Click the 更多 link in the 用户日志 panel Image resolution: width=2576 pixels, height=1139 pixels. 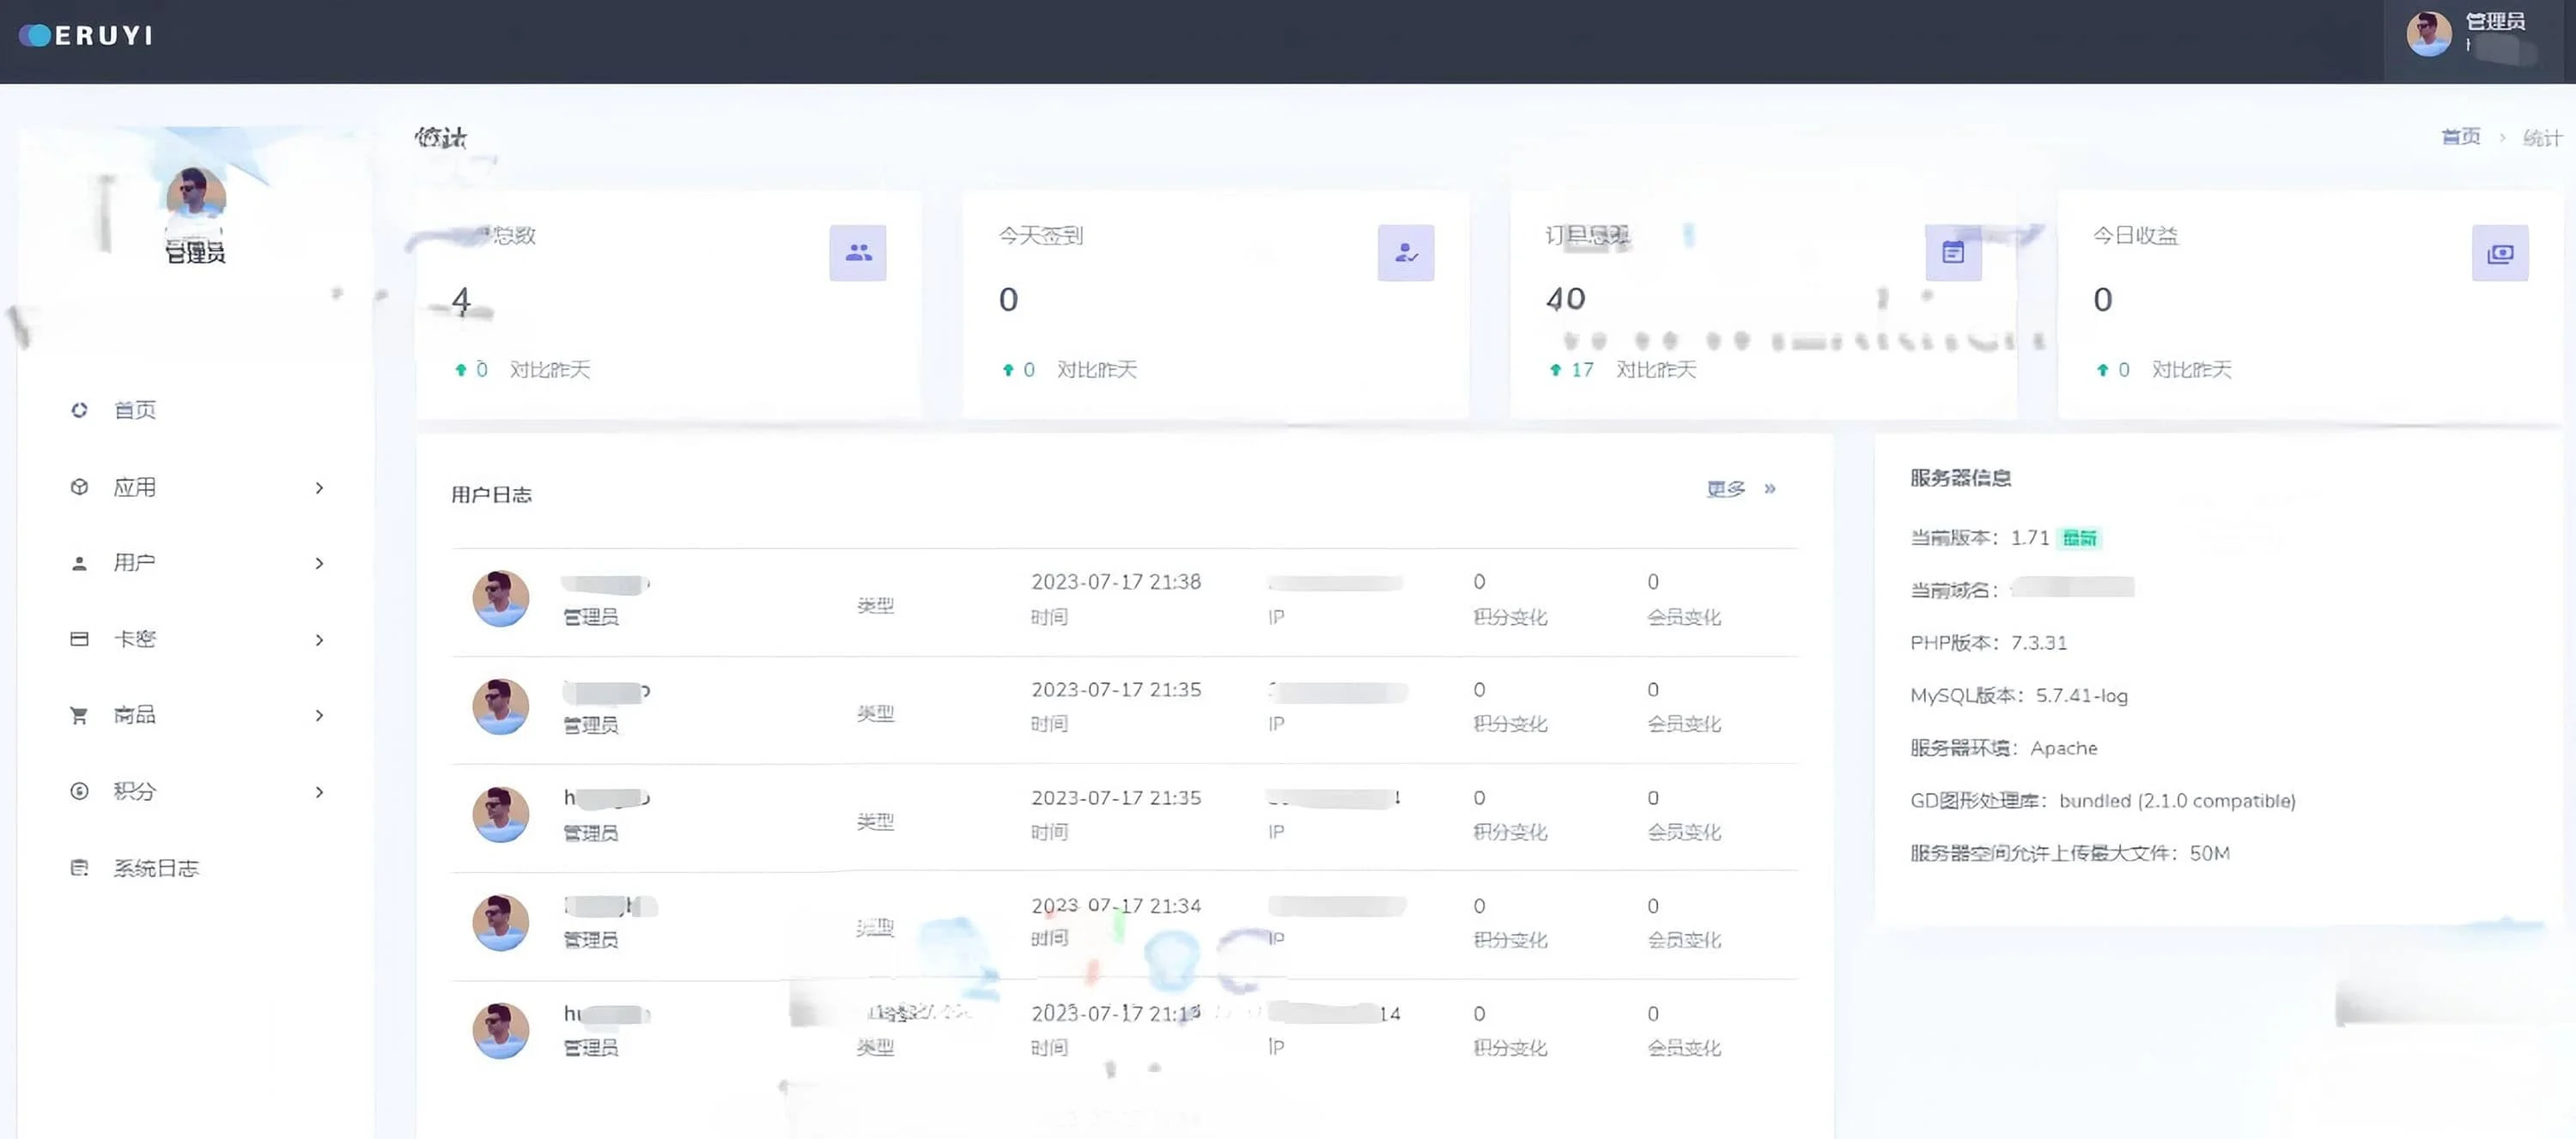1724,489
